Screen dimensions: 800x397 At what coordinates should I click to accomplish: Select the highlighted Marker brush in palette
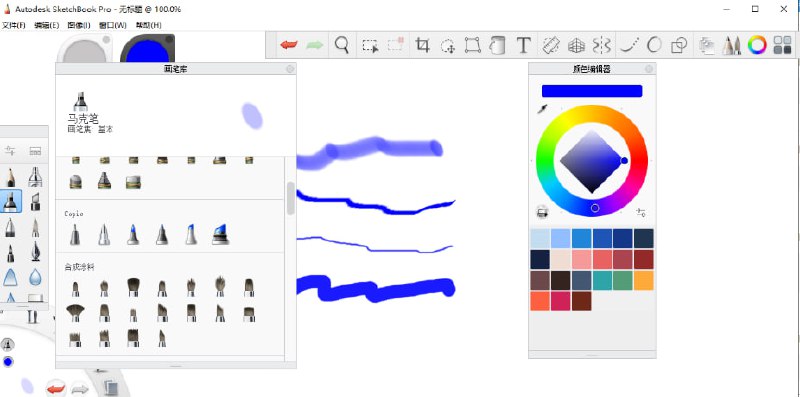[10, 202]
